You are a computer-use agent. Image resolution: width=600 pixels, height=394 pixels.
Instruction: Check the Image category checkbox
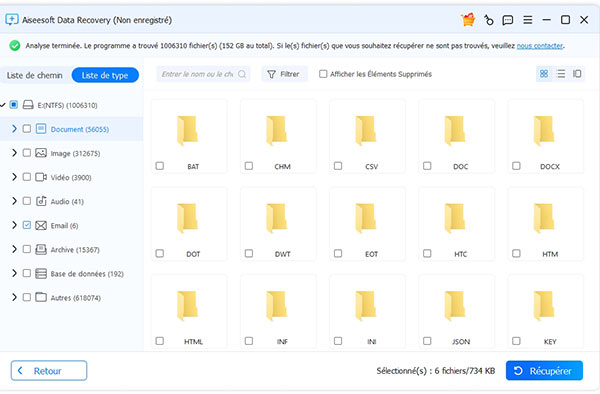pyautogui.click(x=26, y=153)
